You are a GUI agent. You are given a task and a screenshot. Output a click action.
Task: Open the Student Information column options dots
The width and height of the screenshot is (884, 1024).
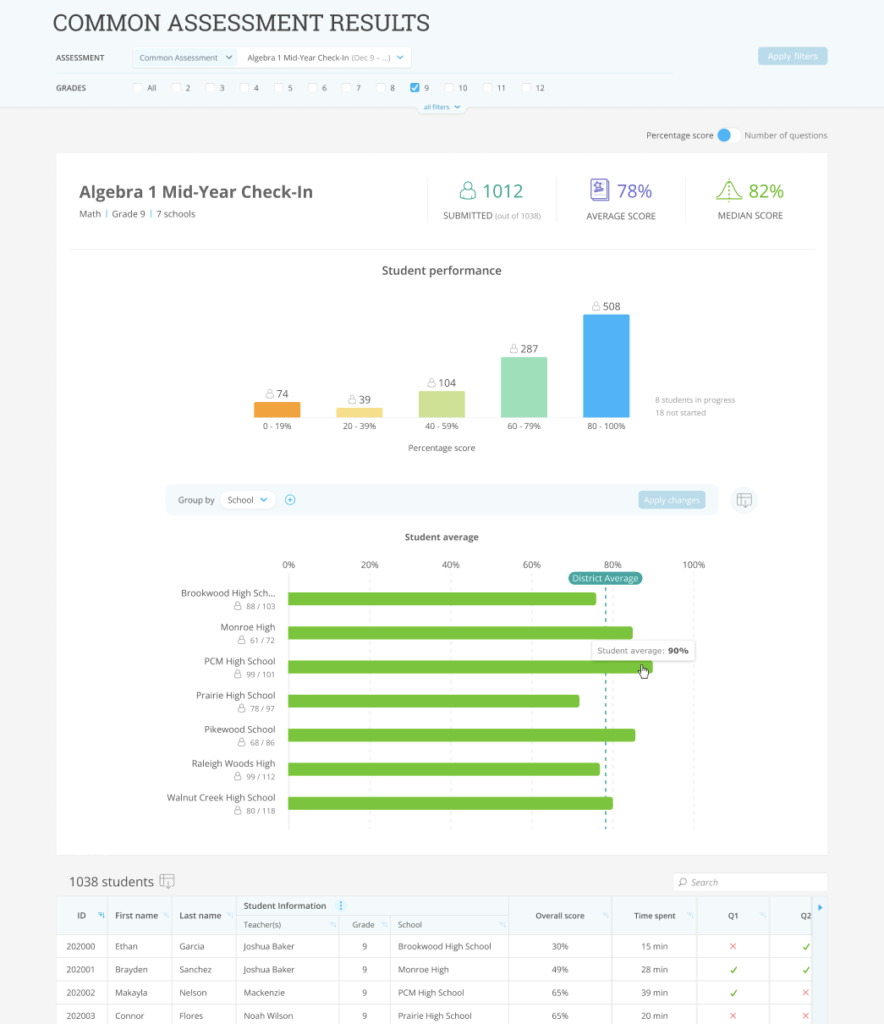(341, 906)
